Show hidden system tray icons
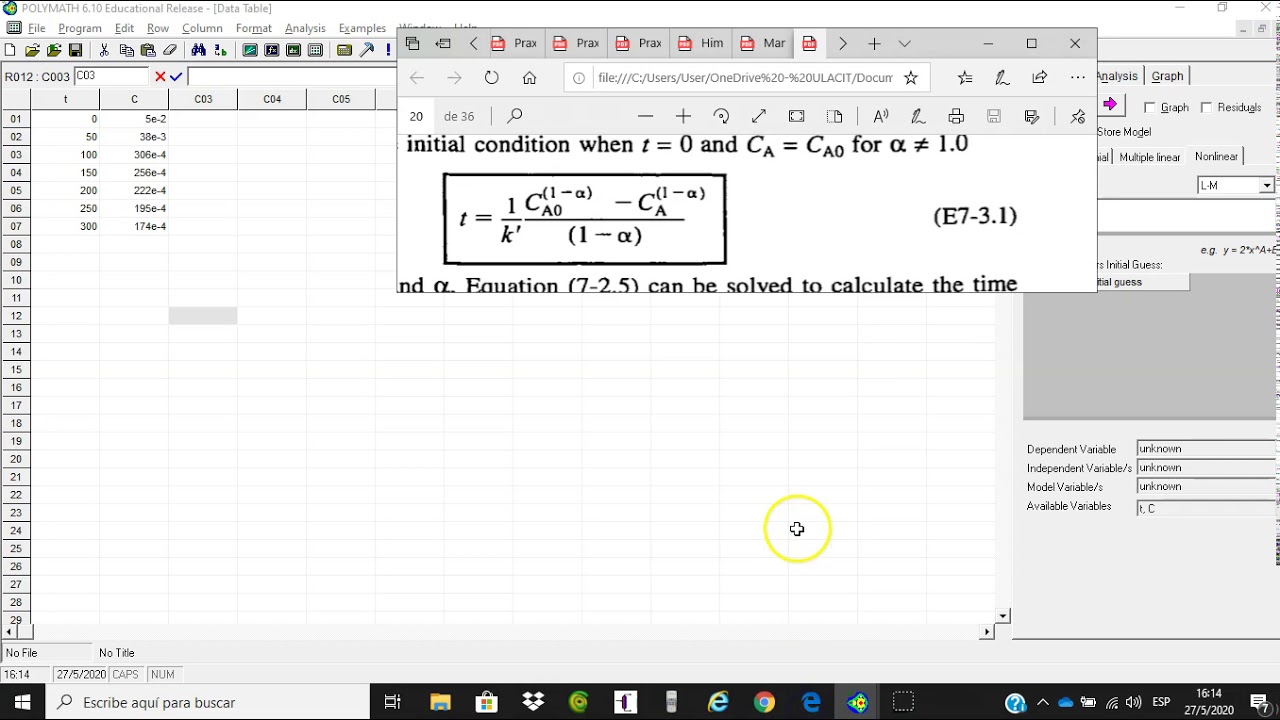The height and width of the screenshot is (720, 1280). [1043, 702]
